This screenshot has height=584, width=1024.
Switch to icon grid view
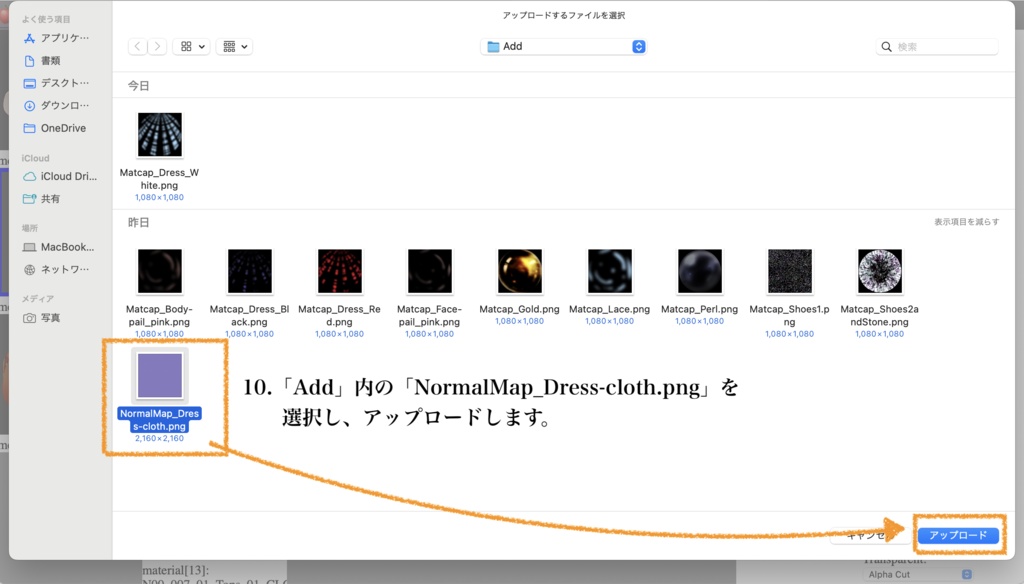click(185, 46)
